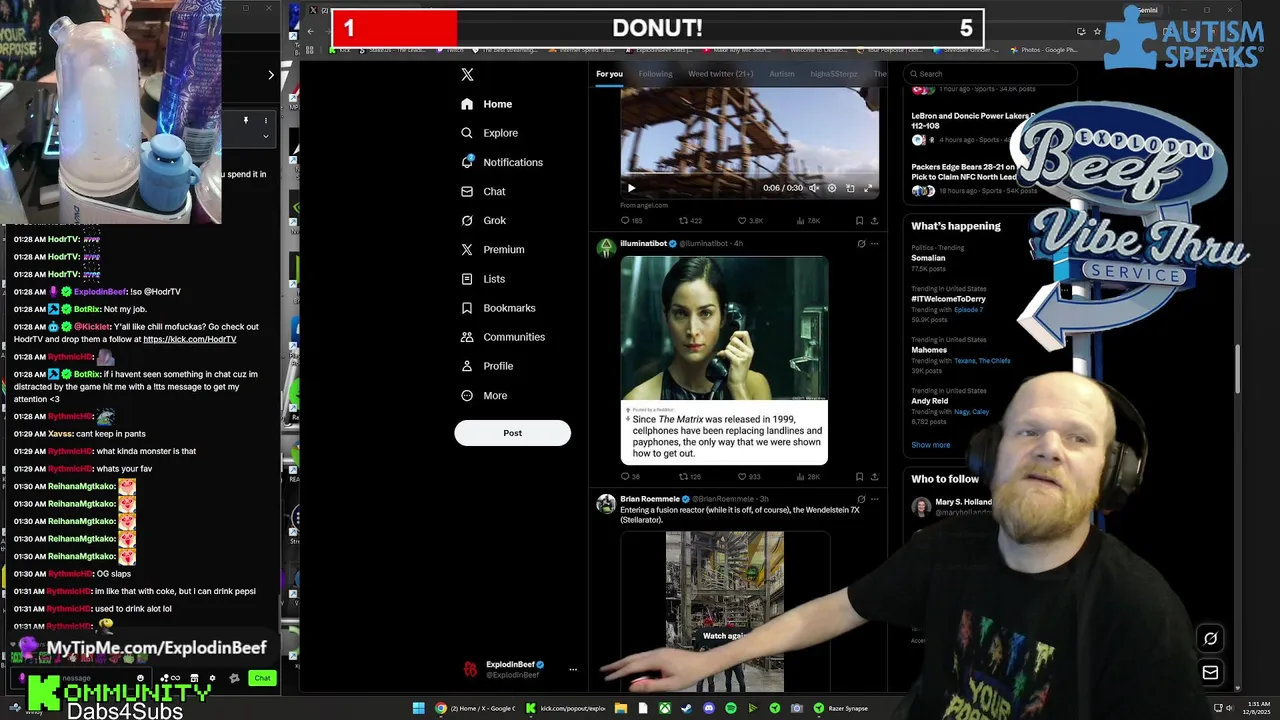Open the Andy Reid trending topic
Viewport: 1280px width, 720px height.
(x=929, y=401)
